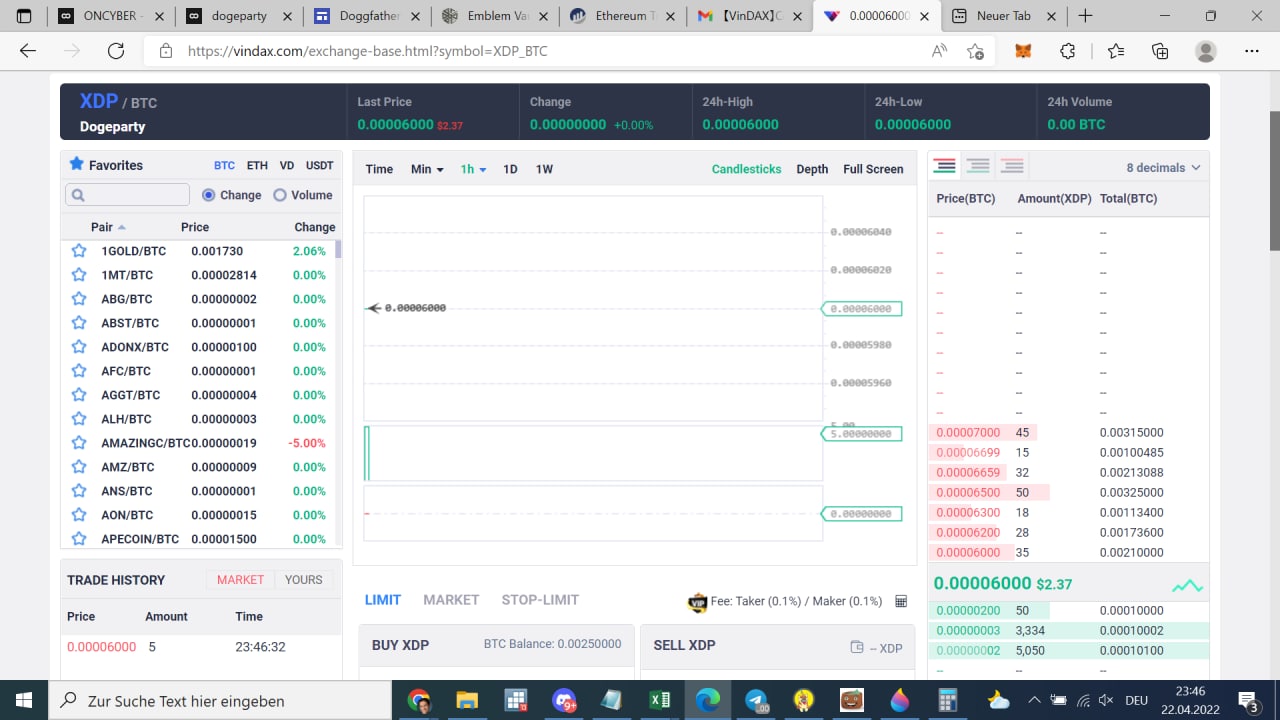Star the 1GOLD/BTC pair as favorite
This screenshot has height=720, width=1280.
(78, 251)
